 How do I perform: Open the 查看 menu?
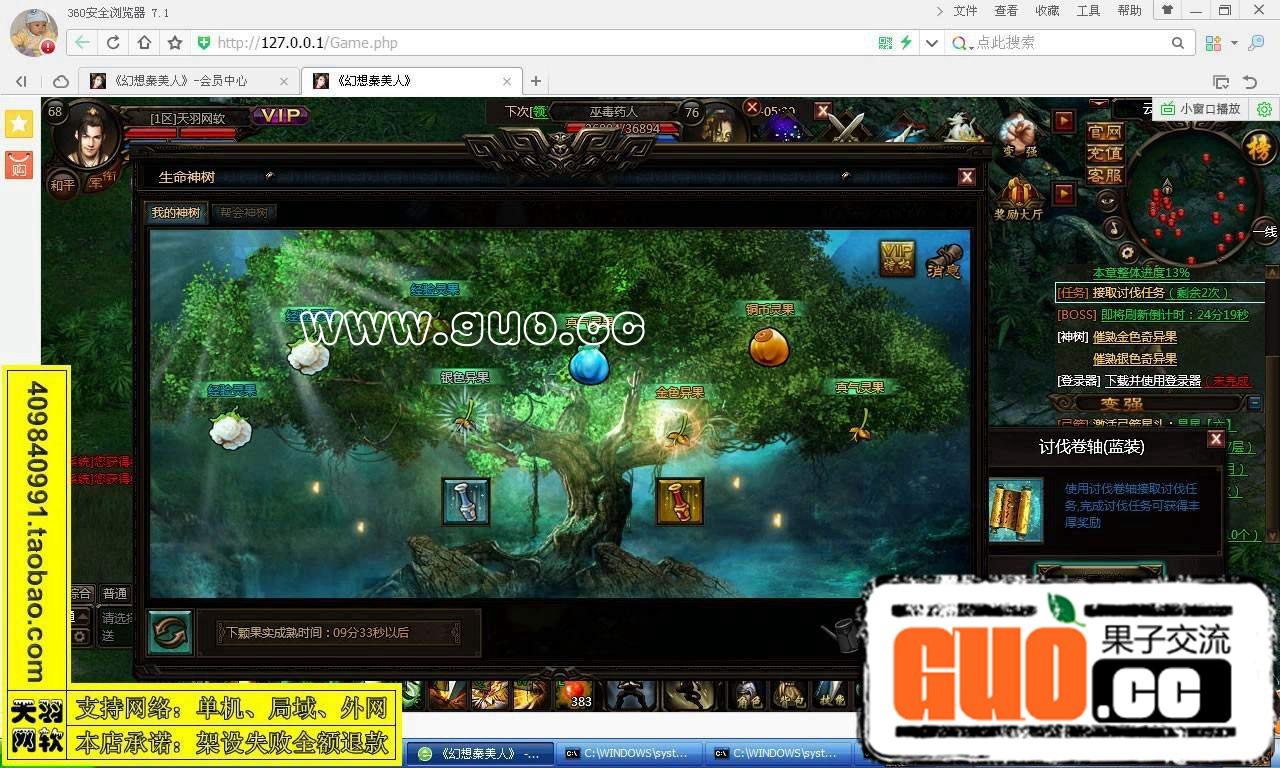[1006, 11]
